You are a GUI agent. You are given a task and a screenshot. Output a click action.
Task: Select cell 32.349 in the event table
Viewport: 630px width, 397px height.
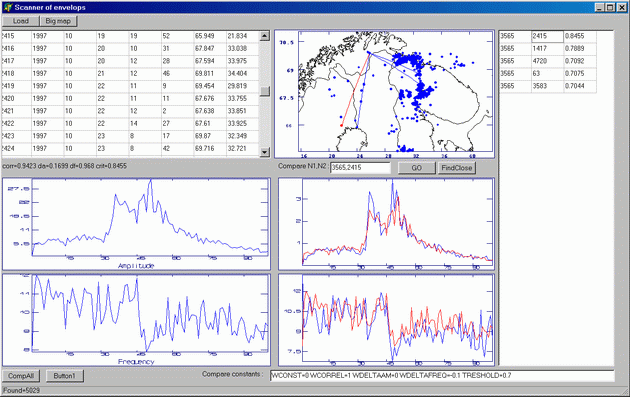point(242,136)
